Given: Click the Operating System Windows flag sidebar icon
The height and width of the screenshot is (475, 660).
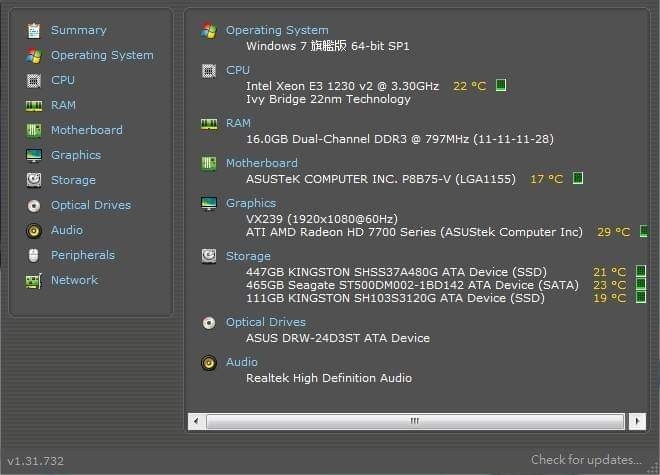Looking at the screenshot, I should (34, 56).
